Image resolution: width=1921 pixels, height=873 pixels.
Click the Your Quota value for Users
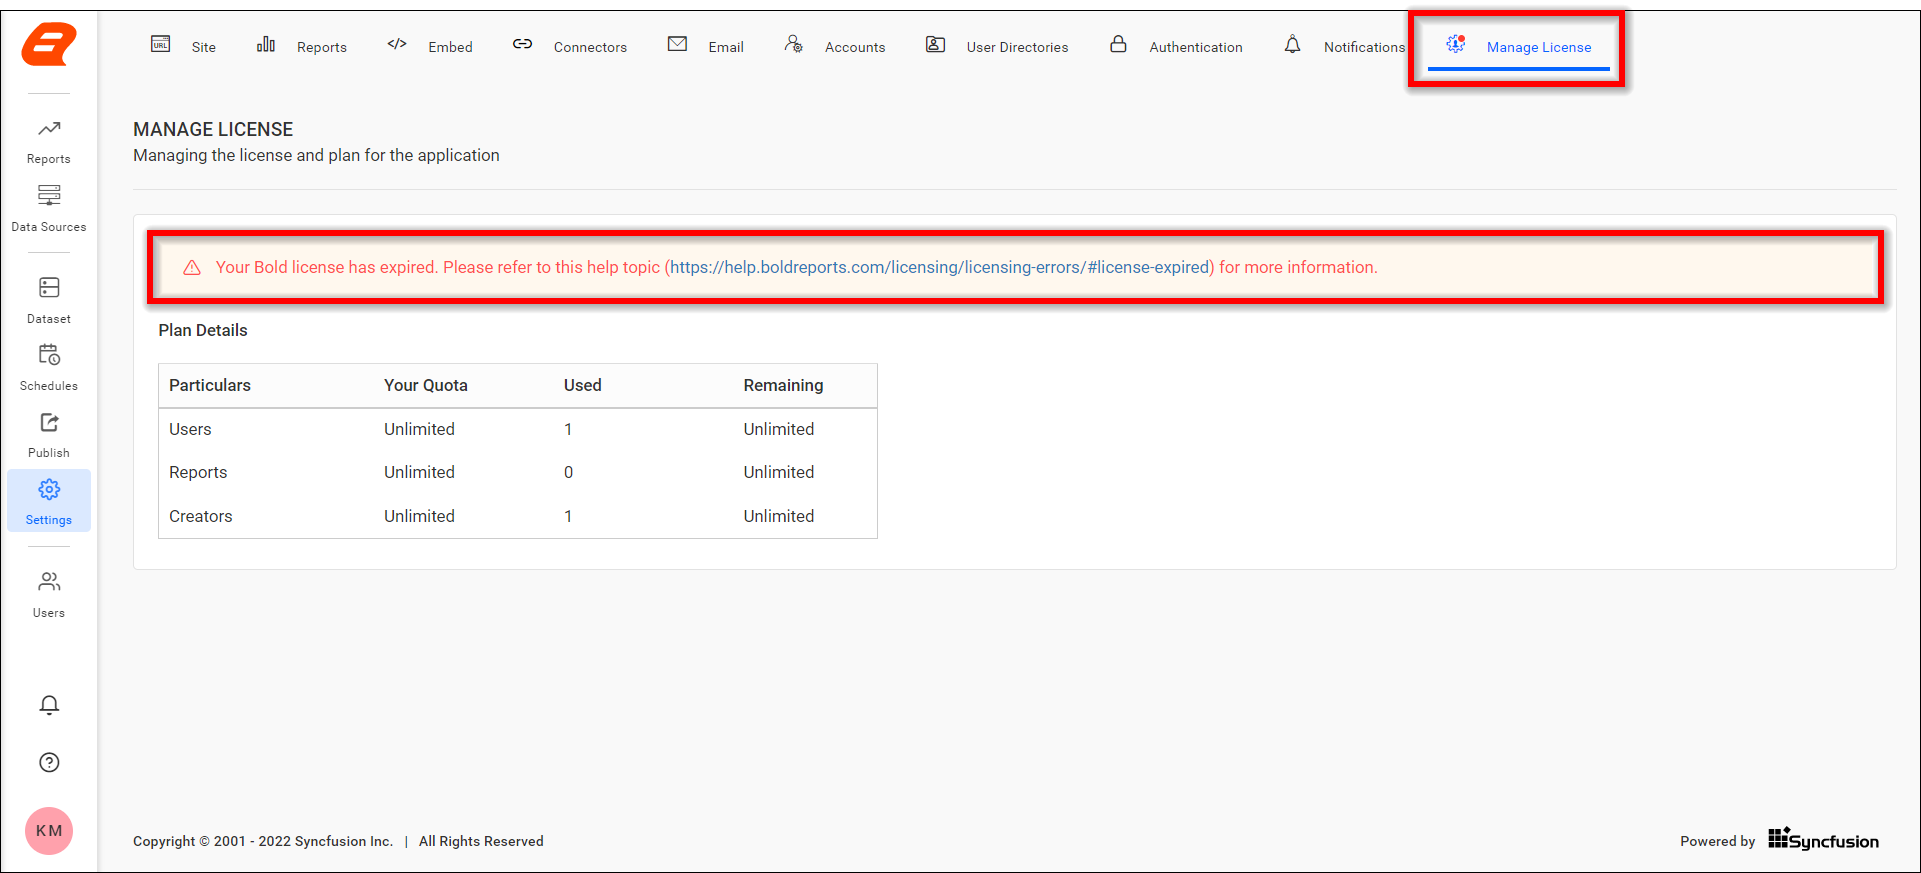(x=419, y=429)
